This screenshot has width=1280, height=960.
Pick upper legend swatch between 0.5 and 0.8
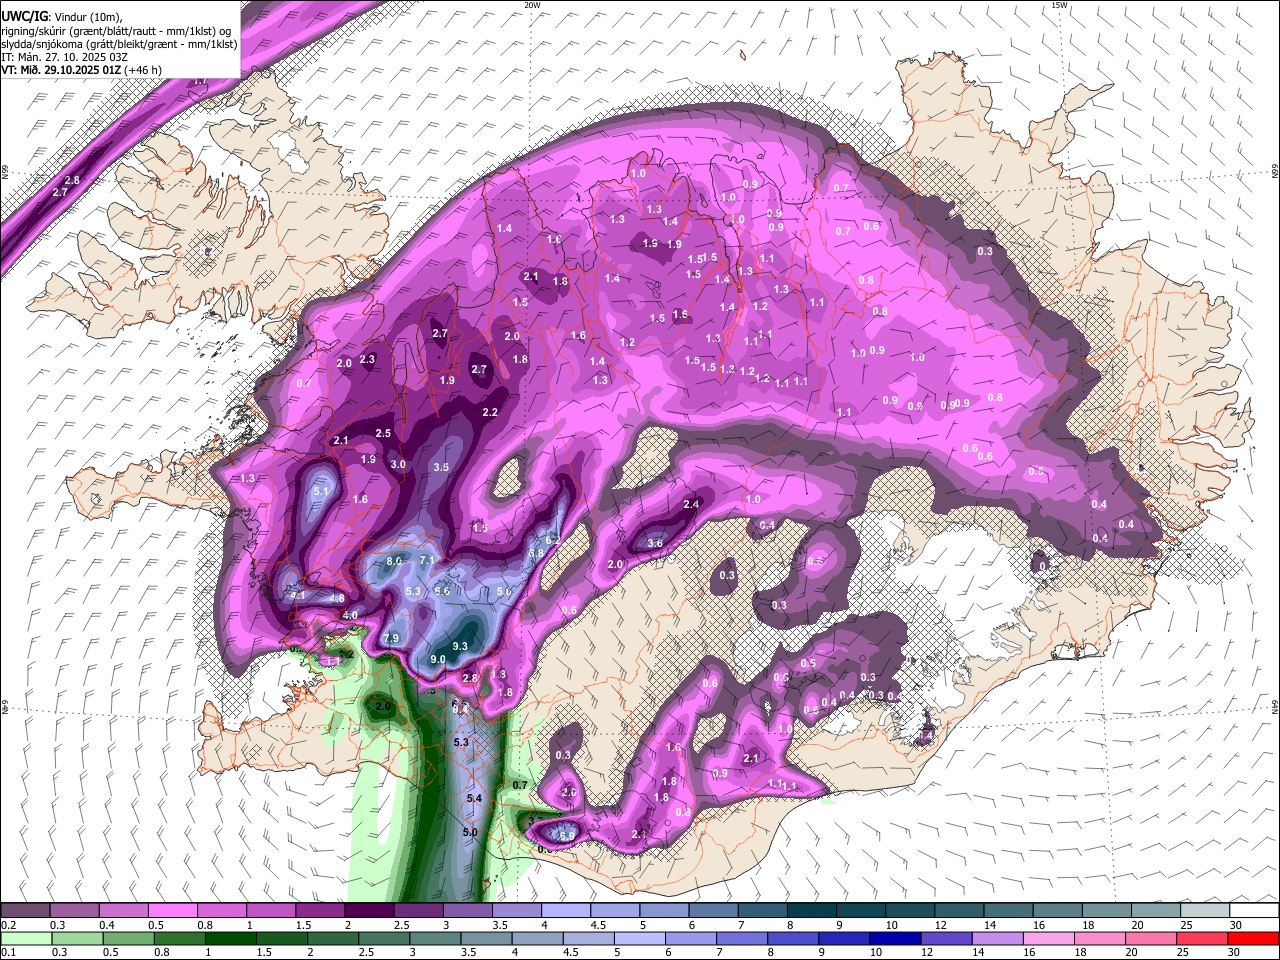click(172, 910)
